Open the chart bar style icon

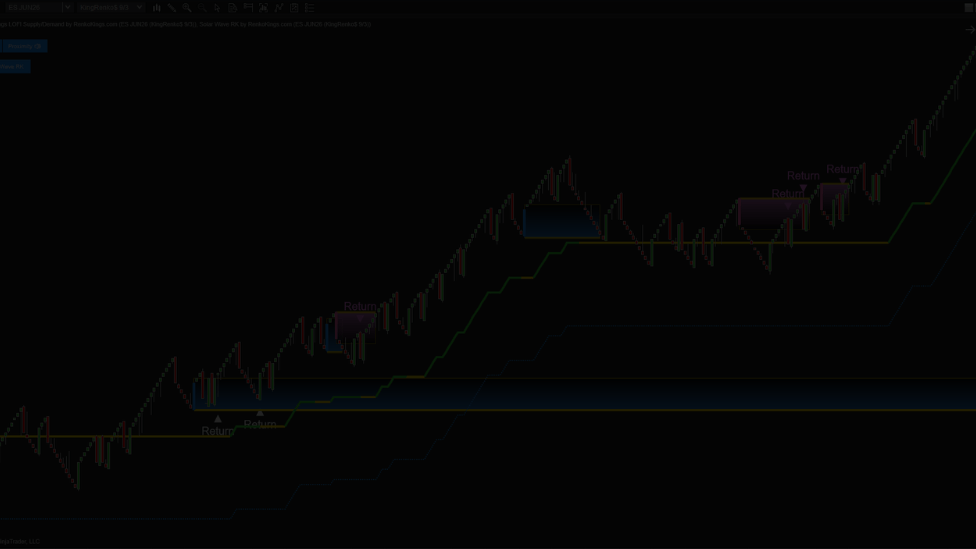pos(157,7)
